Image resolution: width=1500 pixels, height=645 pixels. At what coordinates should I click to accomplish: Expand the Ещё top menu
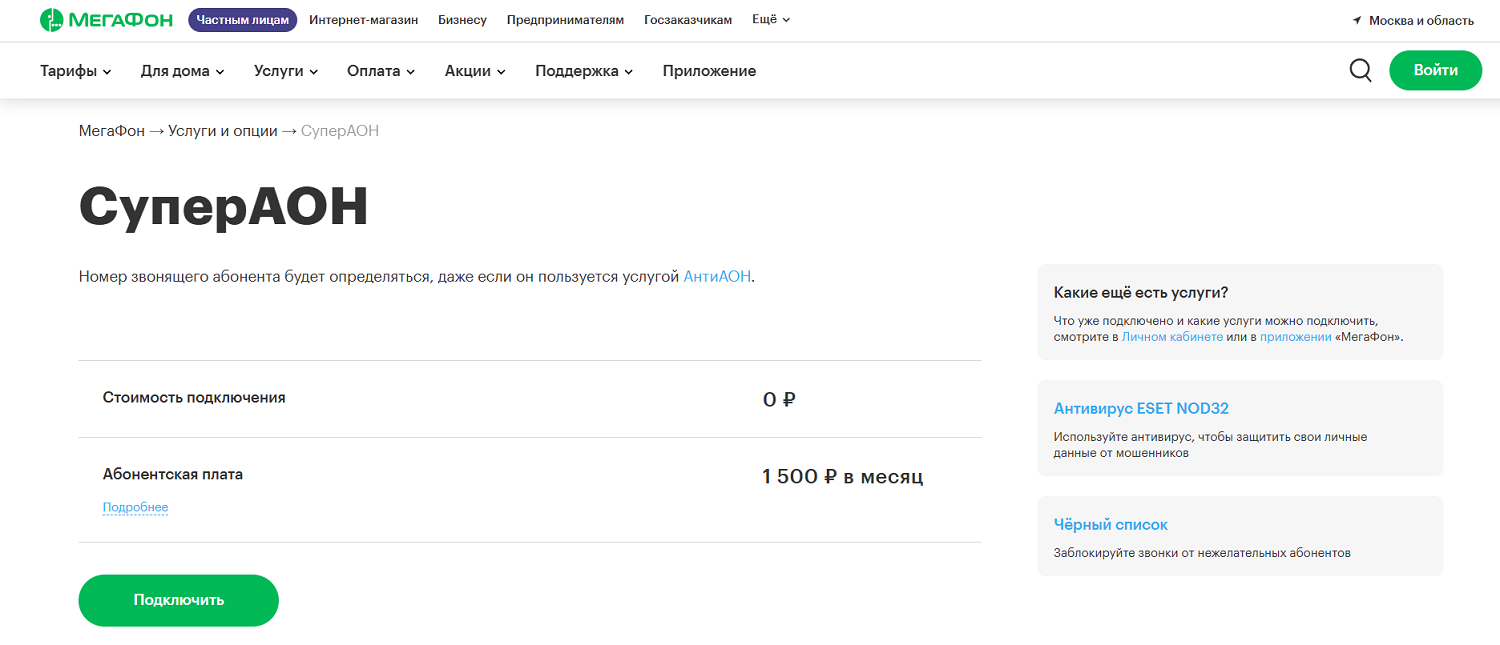pyautogui.click(x=771, y=20)
